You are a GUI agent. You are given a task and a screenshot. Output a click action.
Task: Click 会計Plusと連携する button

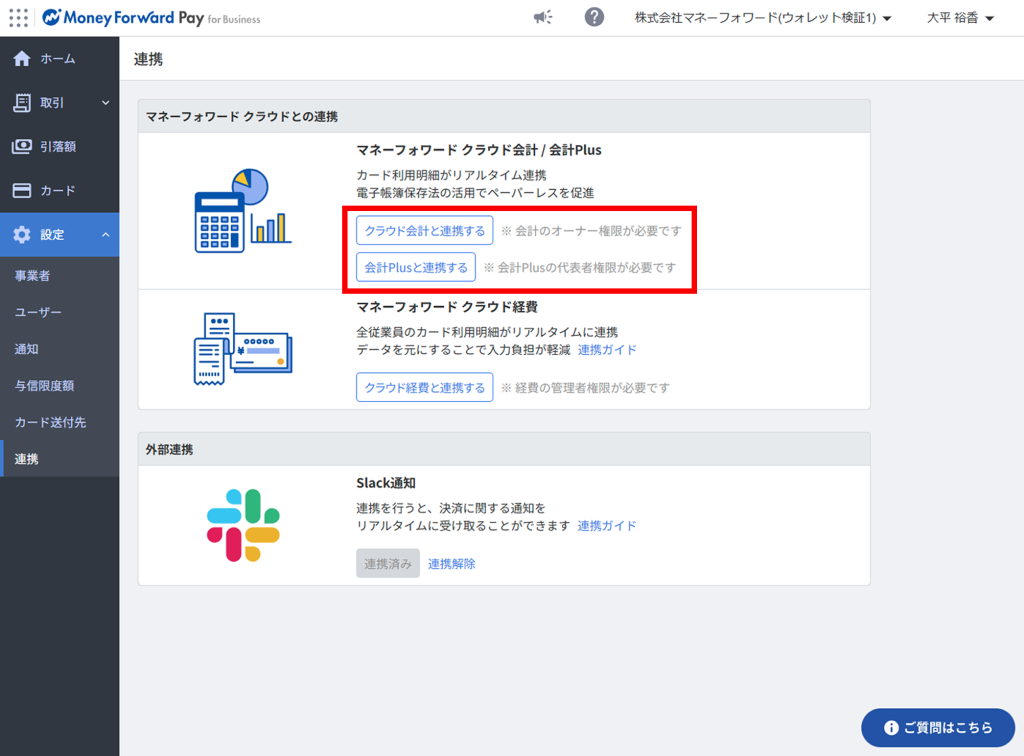click(x=416, y=267)
